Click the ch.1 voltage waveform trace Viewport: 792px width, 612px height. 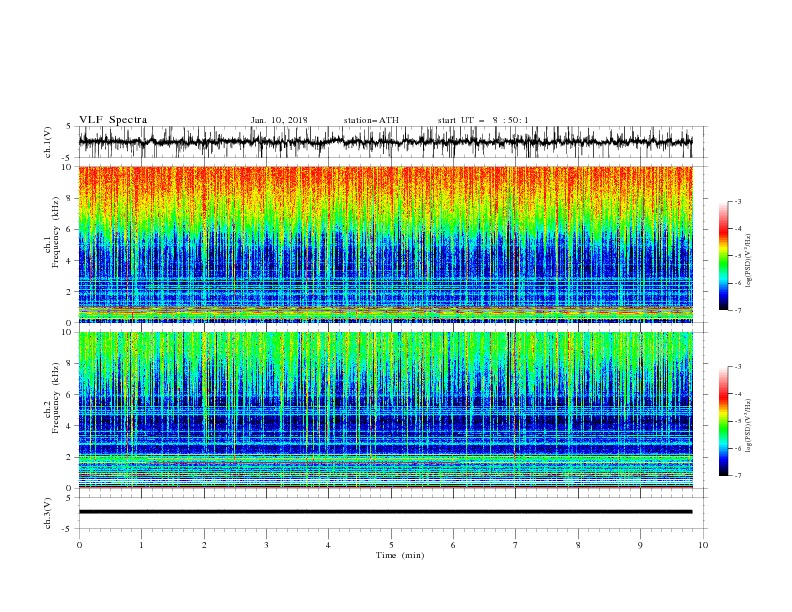[385, 142]
